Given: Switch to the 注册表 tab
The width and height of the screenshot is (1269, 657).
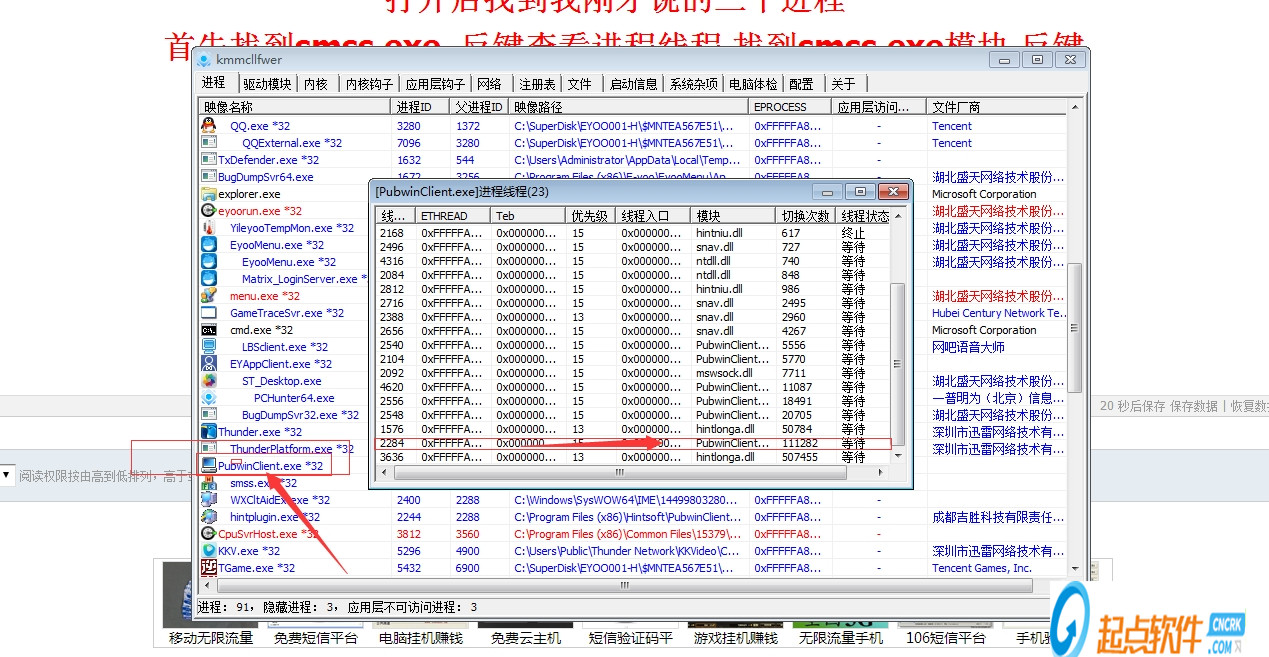Looking at the screenshot, I should (538, 84).
